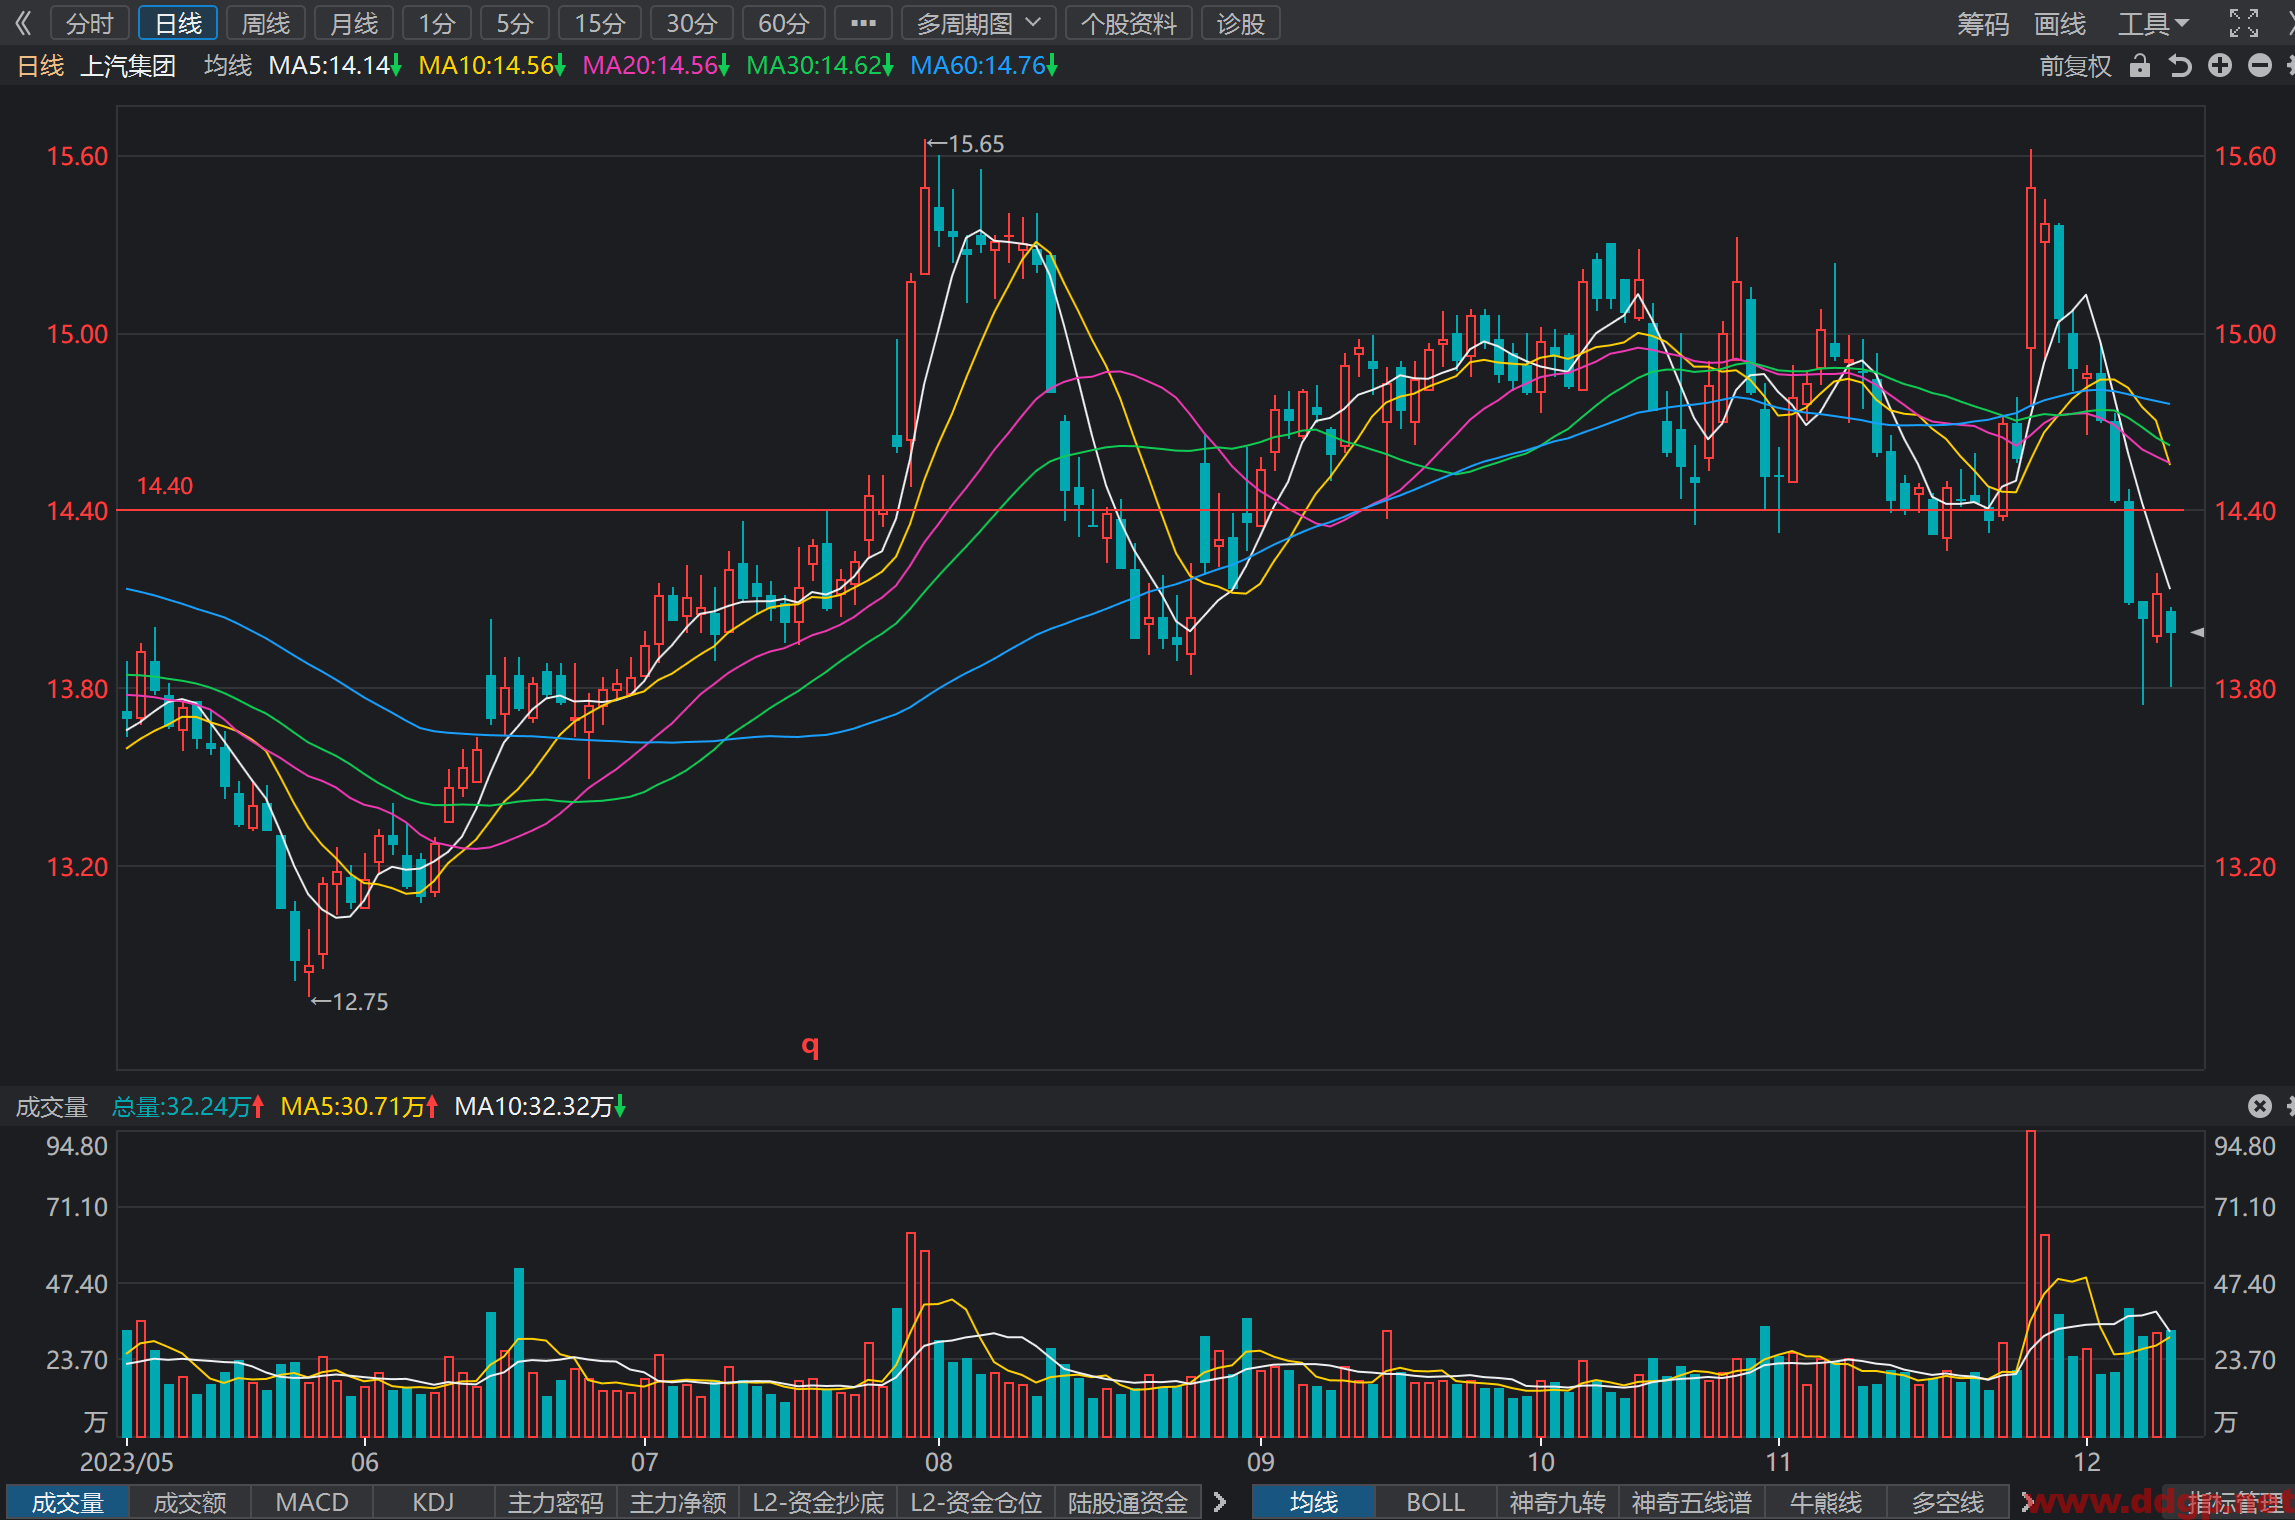This screenshot has height=1520, width=2295.
Task: Select the 60分 period button
Action: [x=784, y=23]
